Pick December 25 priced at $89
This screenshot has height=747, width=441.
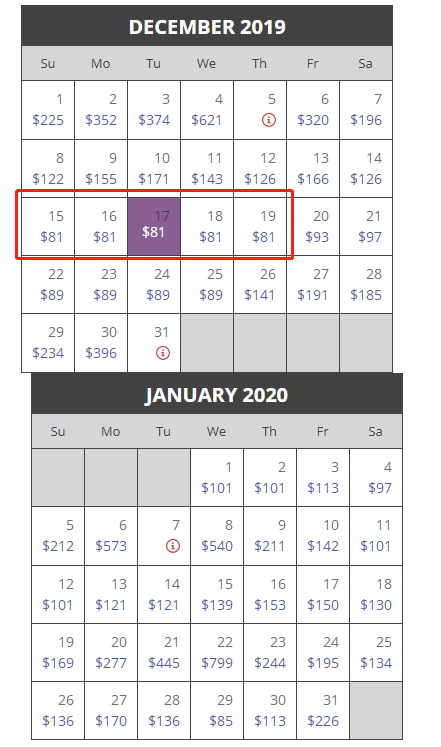click(207, 285)
